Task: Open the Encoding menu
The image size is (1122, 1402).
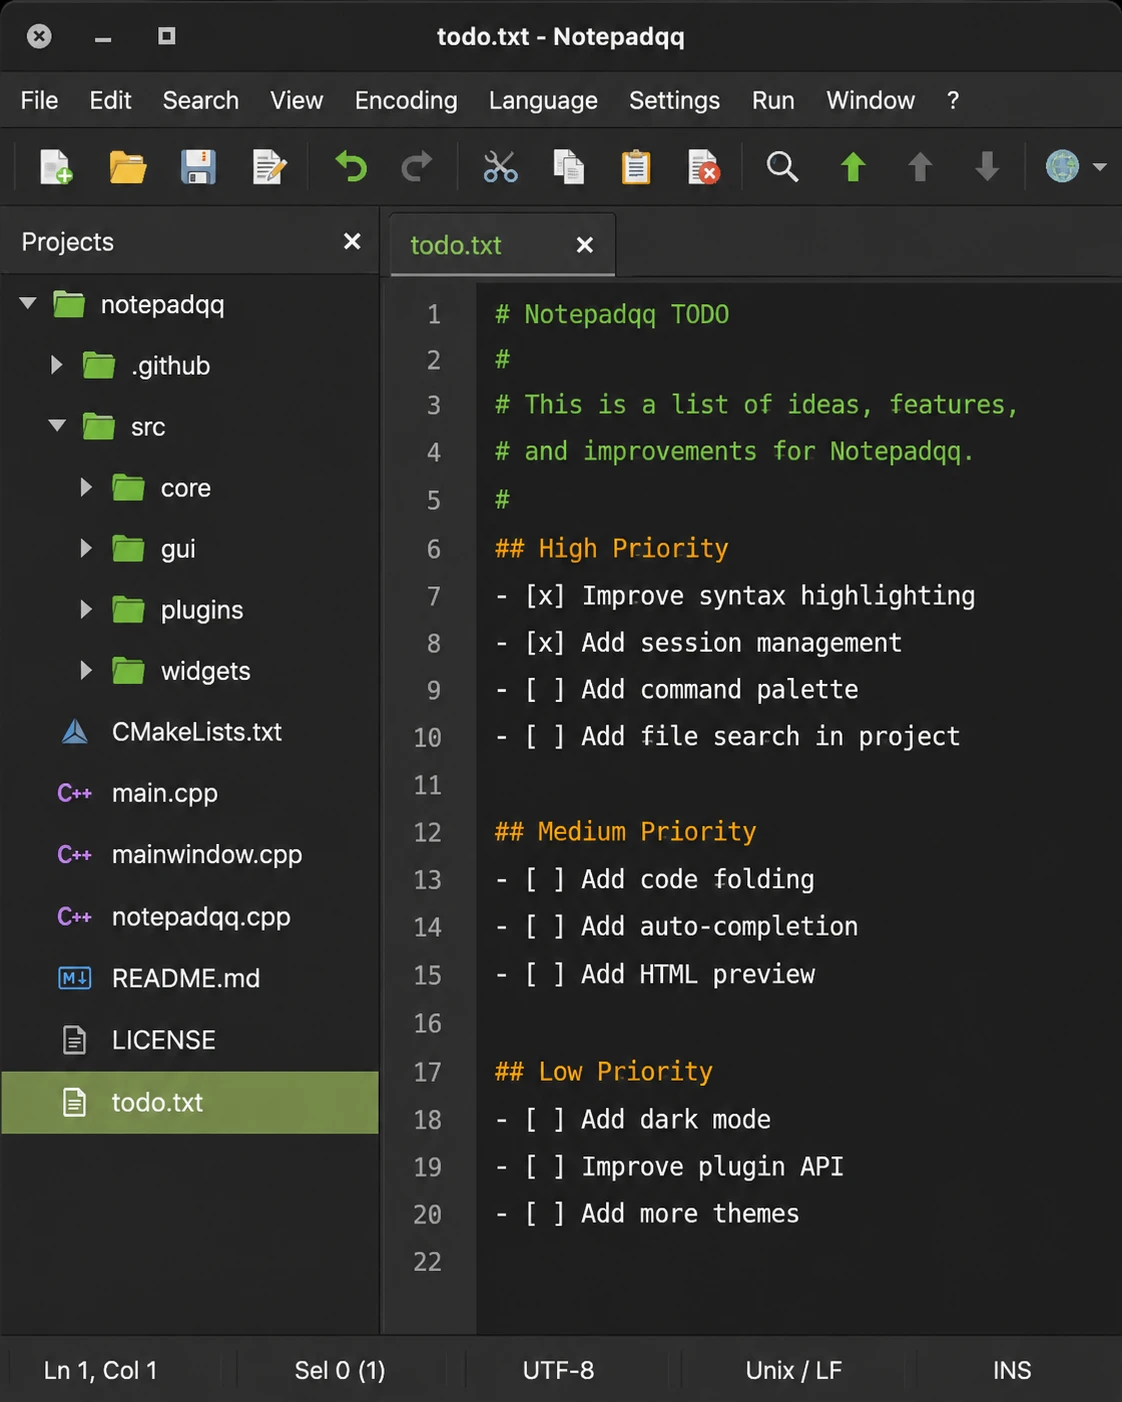Action: (406, 100)
